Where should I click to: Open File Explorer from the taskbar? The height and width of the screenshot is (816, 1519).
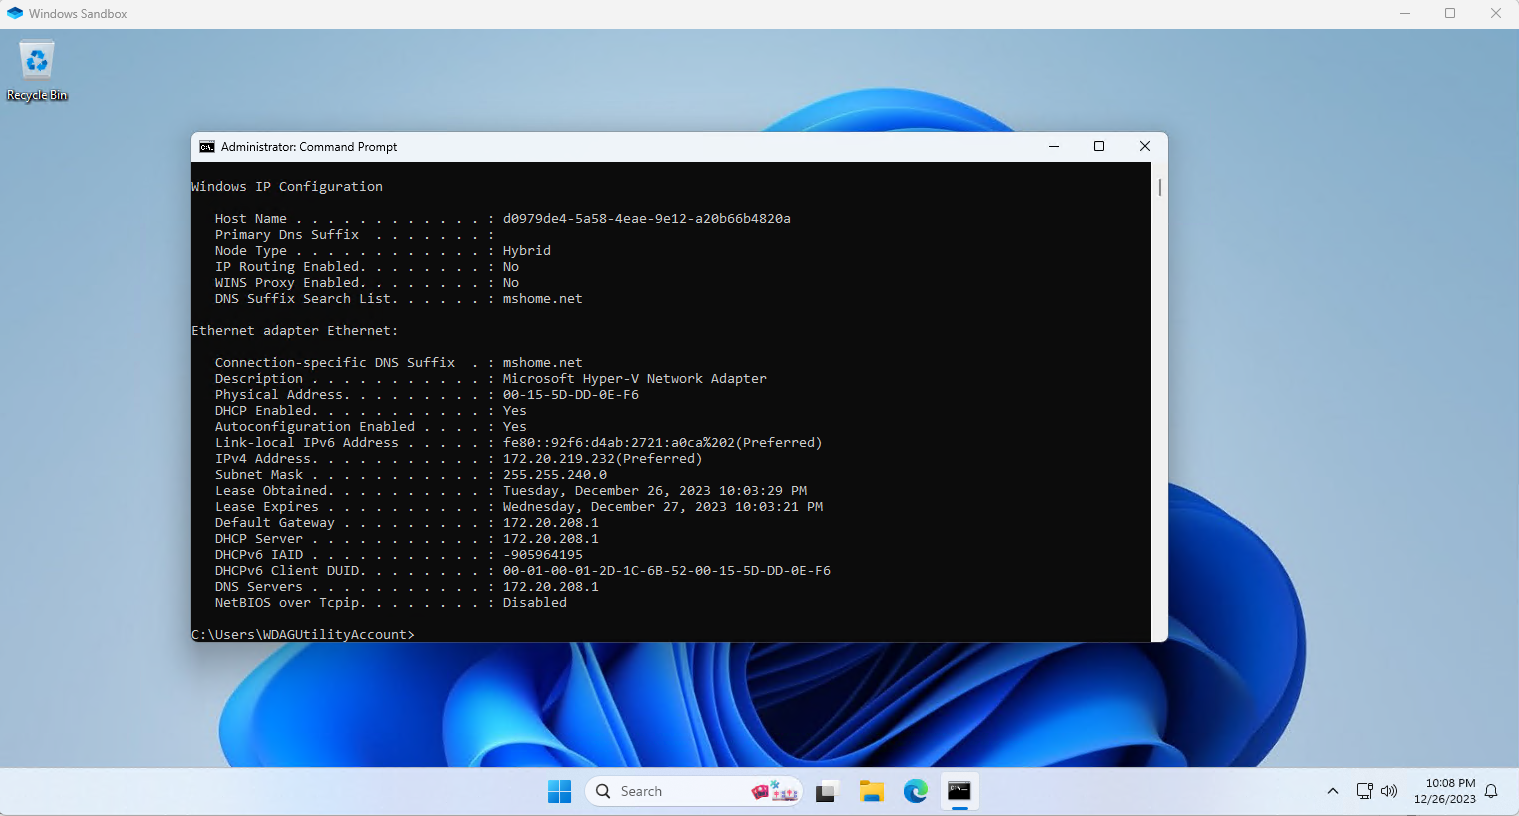click(871, 792)
